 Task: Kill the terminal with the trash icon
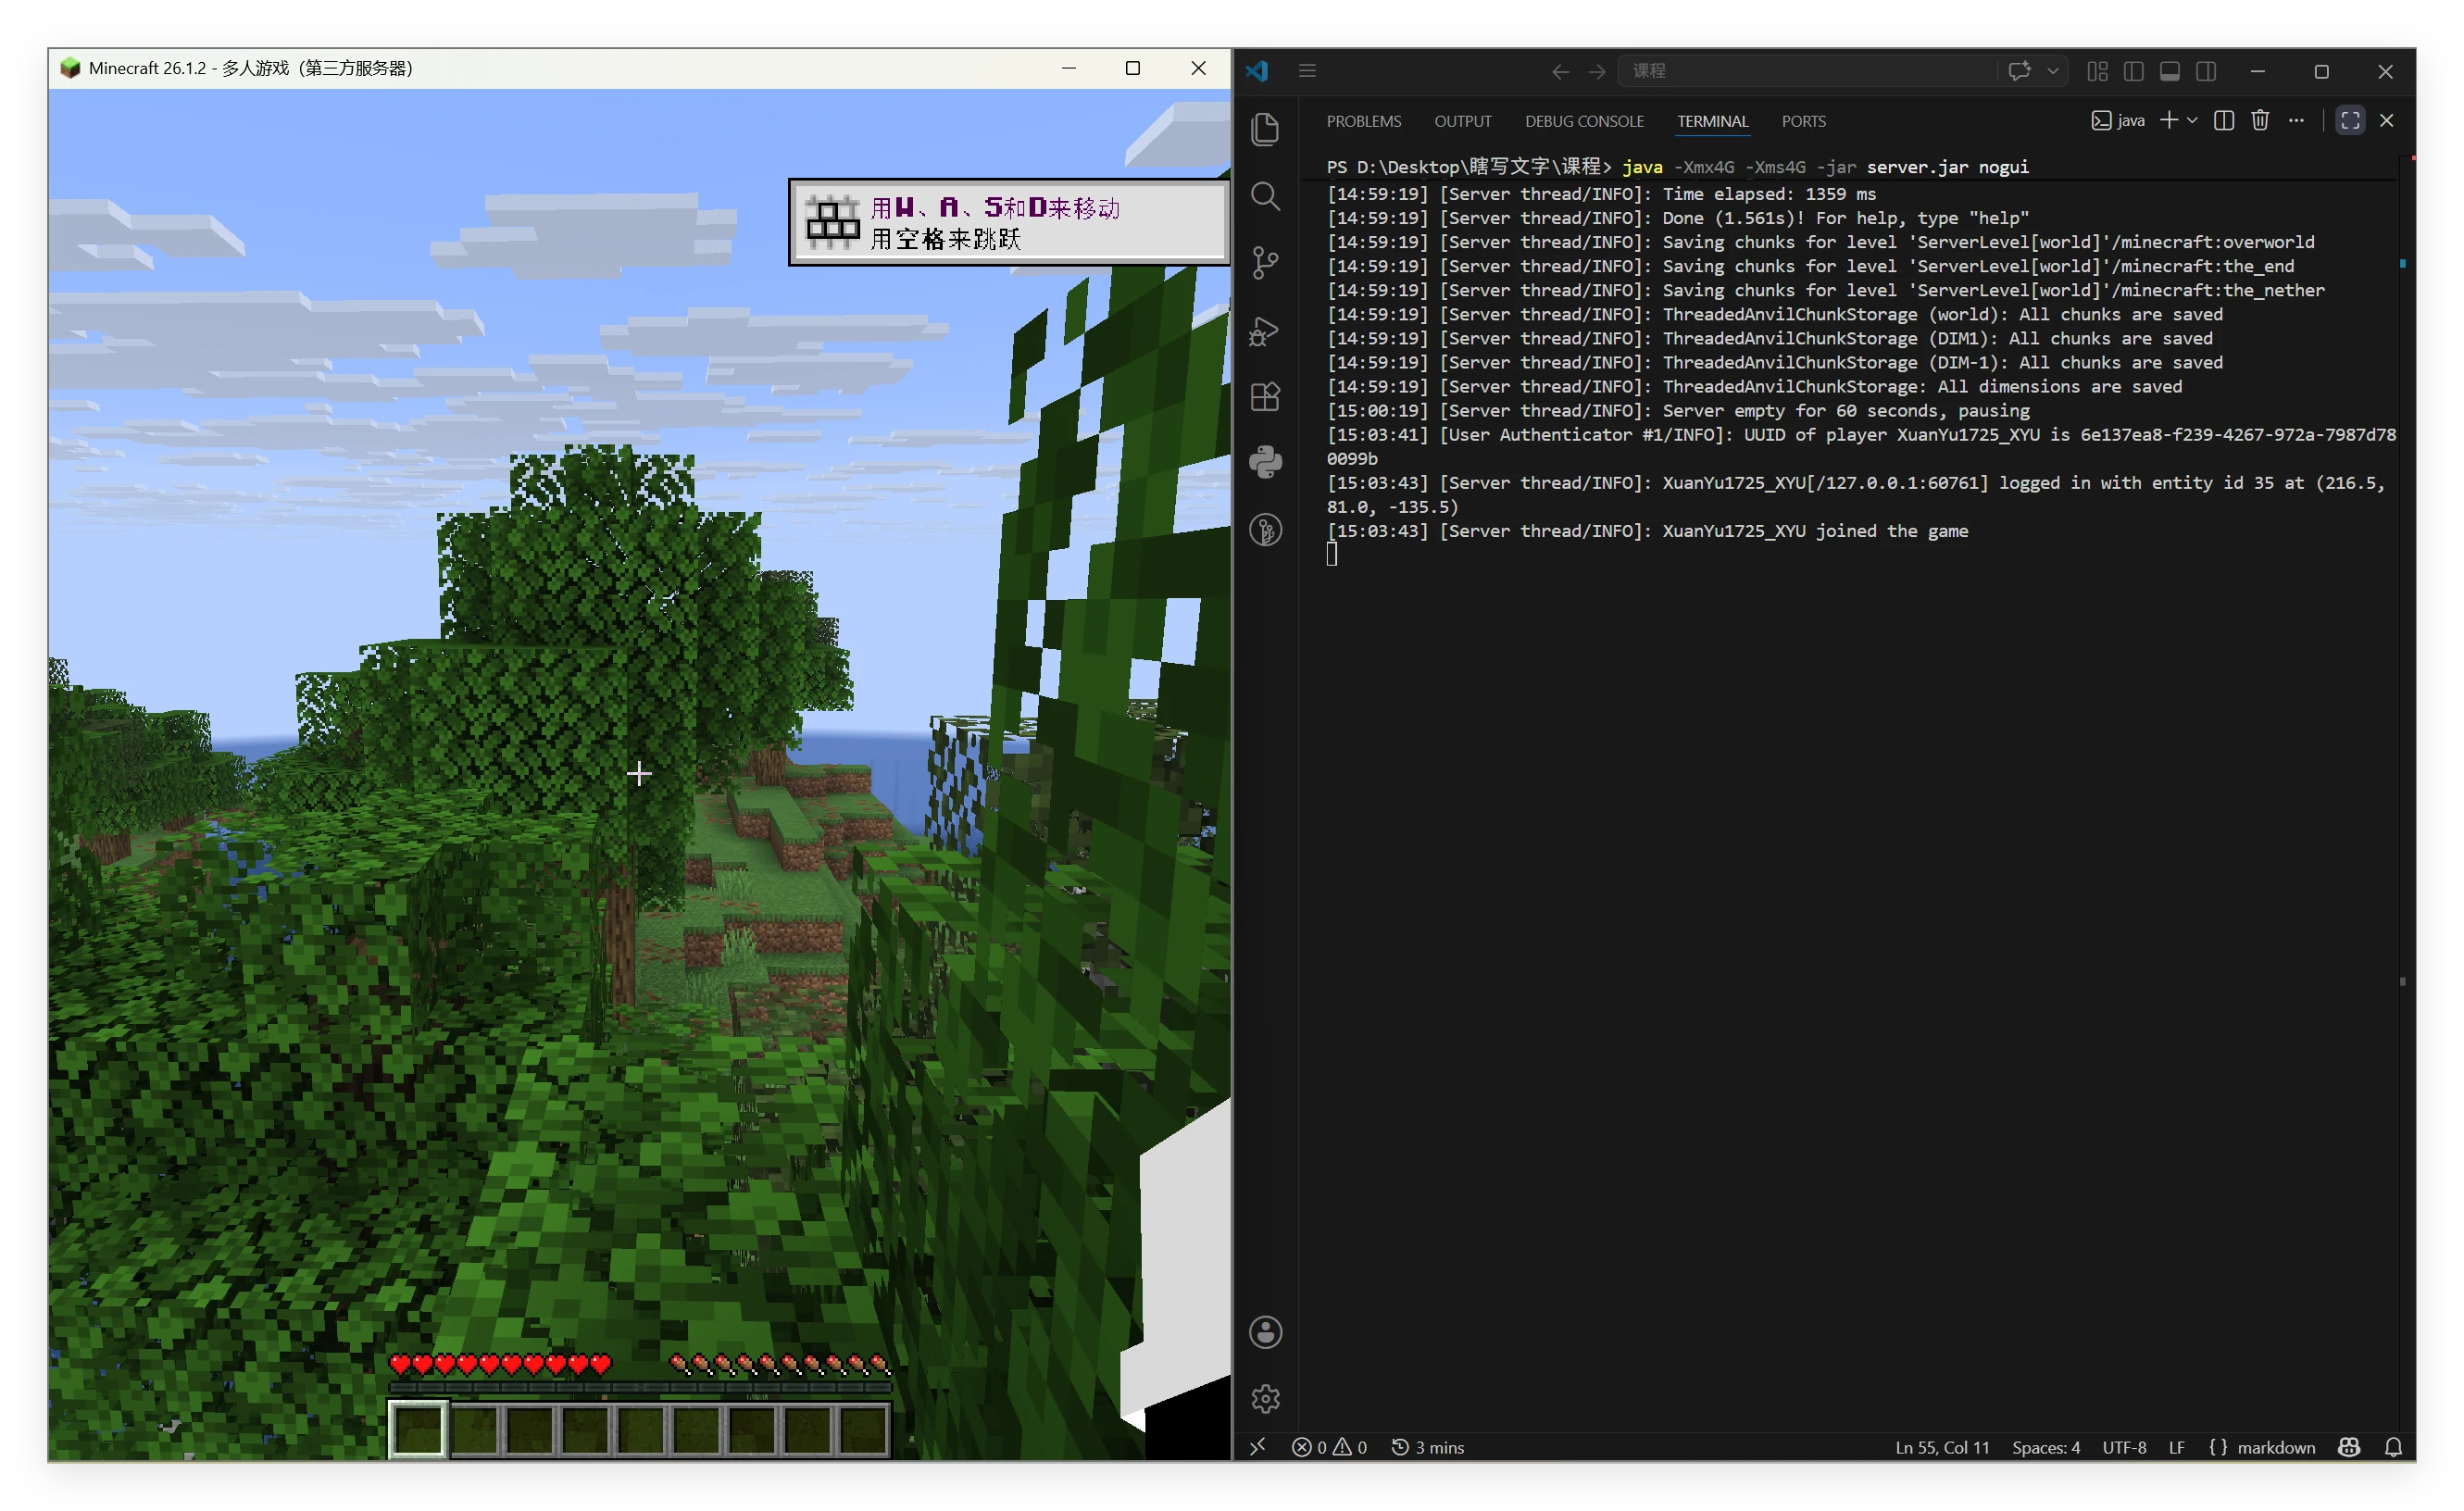click(2259, 120)
